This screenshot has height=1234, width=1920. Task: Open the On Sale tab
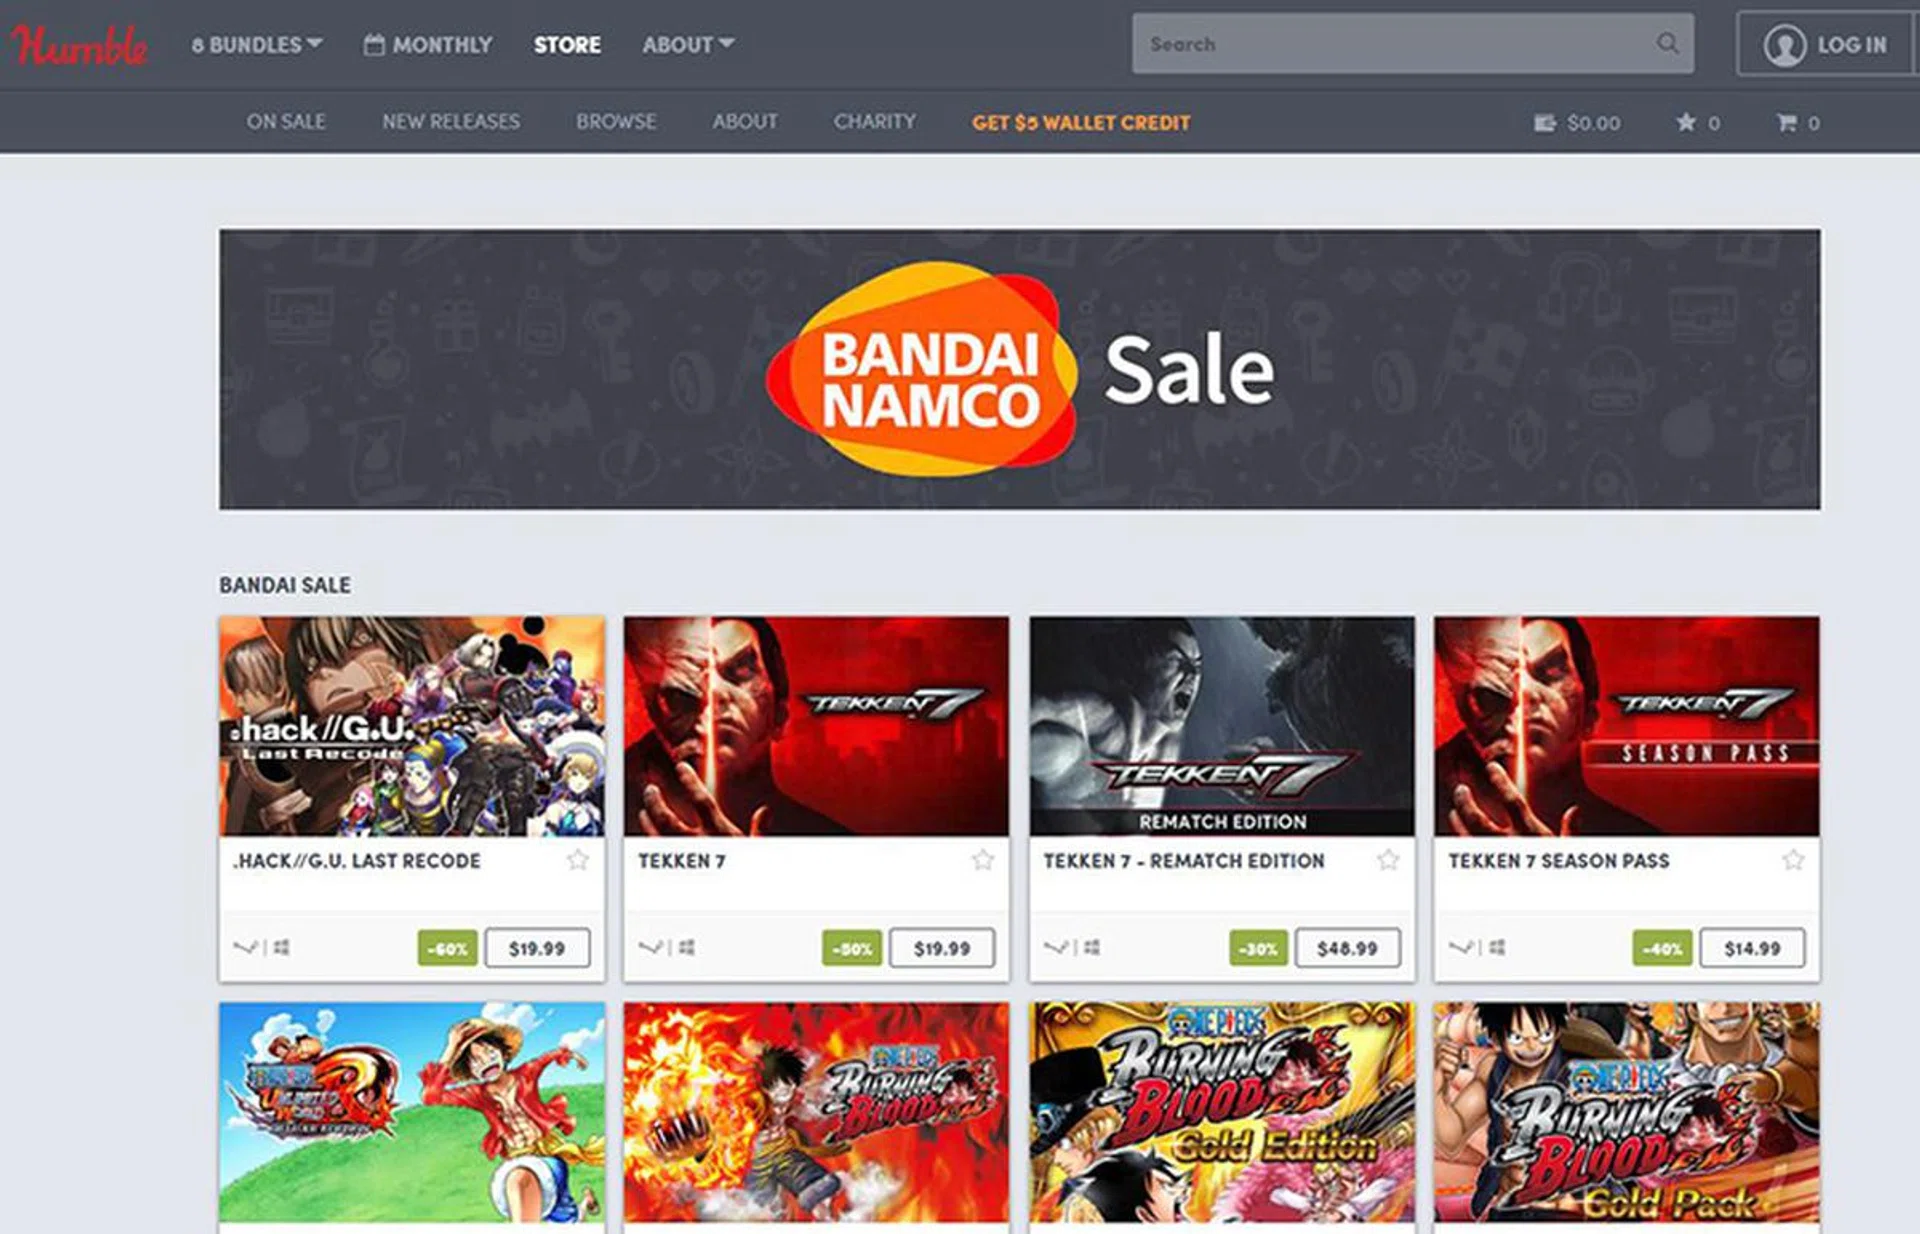tap(286, 122)
